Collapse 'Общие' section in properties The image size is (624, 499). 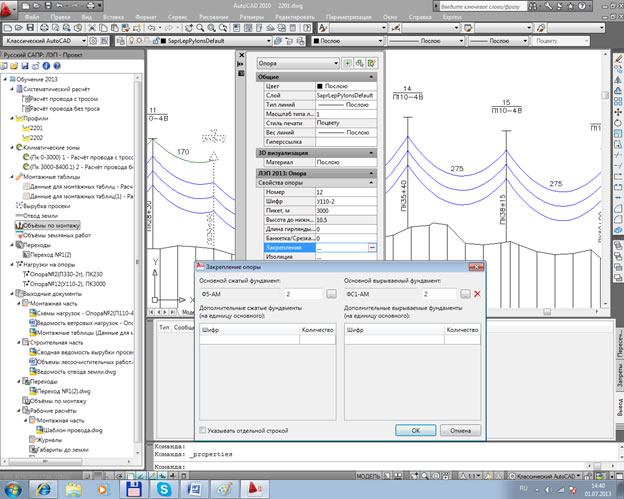point(371,77)
